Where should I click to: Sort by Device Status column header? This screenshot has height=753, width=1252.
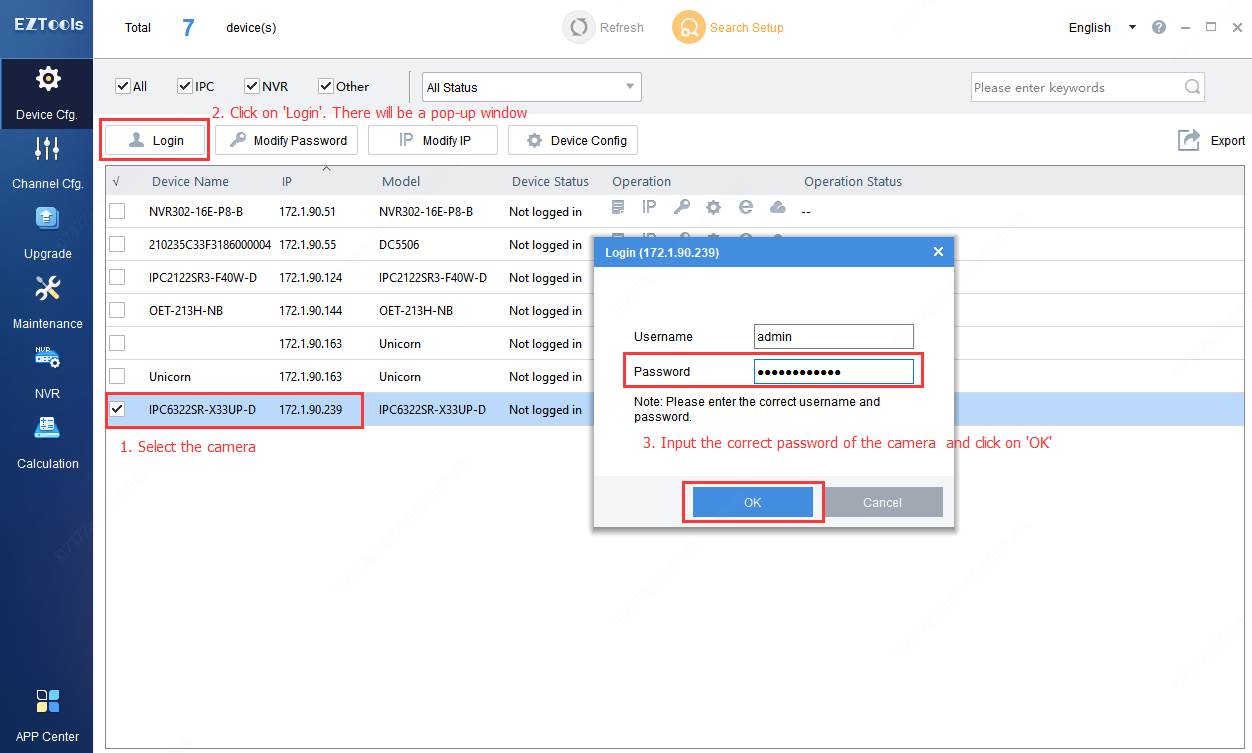pos(550,181)
